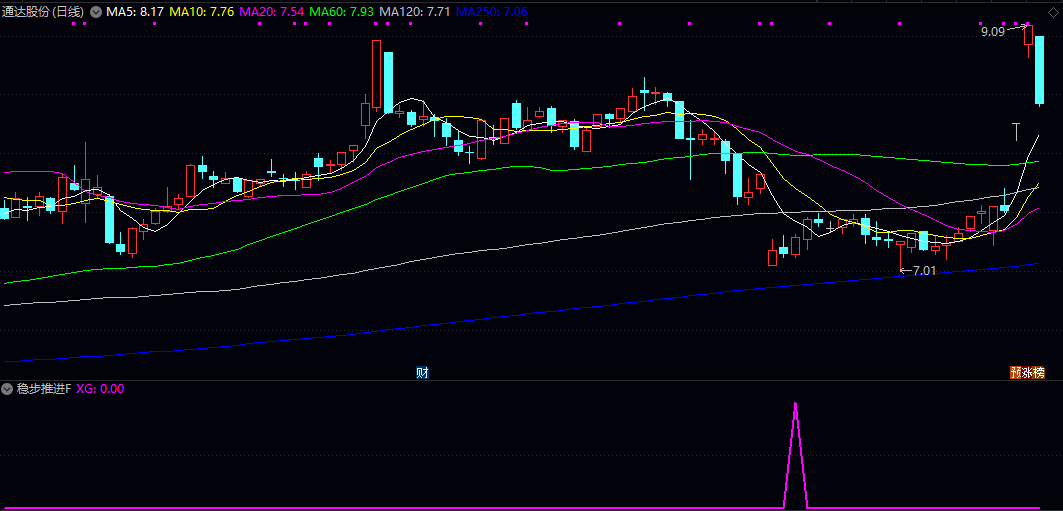Select the MA5: 8.17 indicator label
This screenshot has height=511, width=1063.
[x=135, y=12]
